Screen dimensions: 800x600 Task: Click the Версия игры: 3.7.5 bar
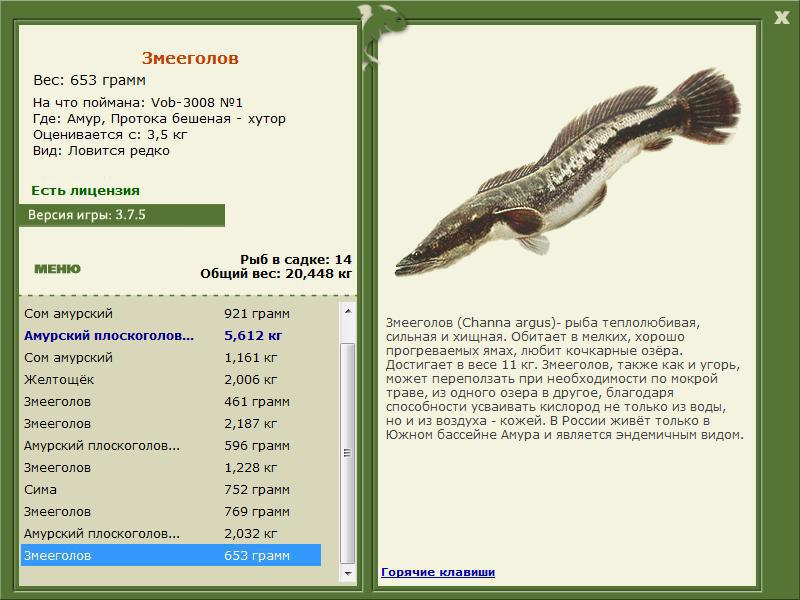pyautogui.click(x=121, y=215)
